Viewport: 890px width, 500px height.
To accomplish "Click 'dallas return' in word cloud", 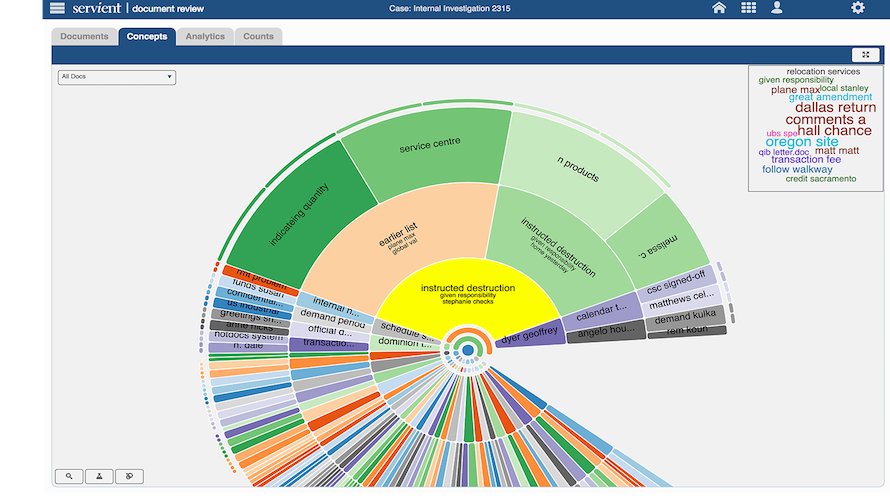I will tap(836, 107).
